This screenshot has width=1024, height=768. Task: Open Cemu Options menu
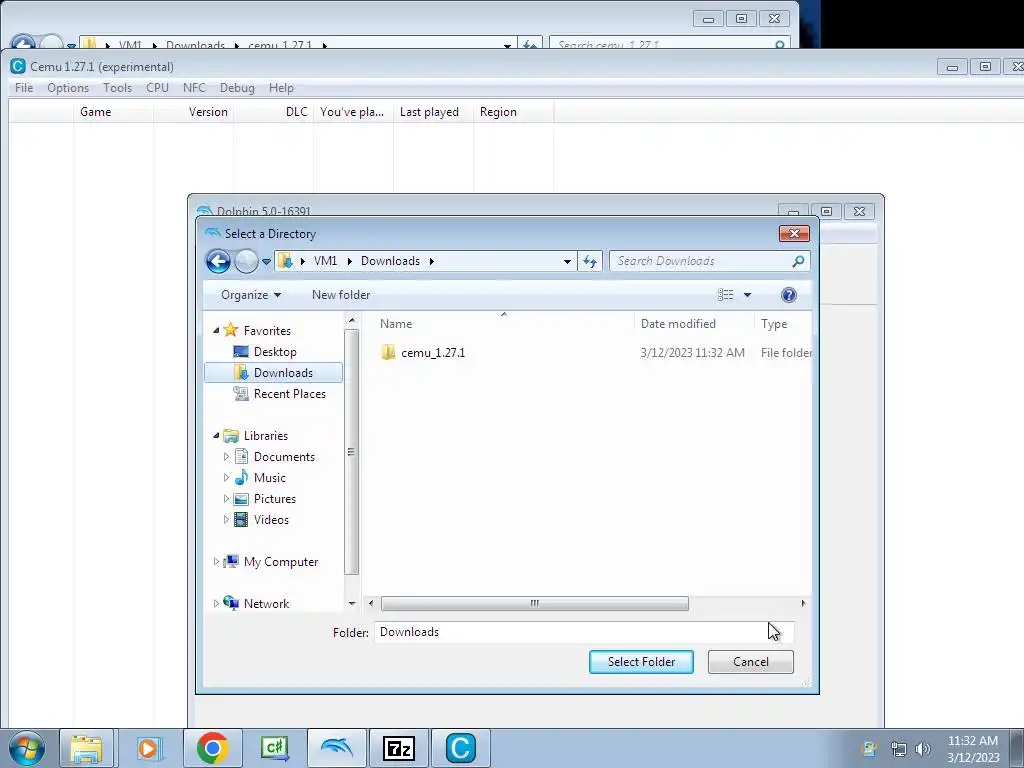point(68,88)
